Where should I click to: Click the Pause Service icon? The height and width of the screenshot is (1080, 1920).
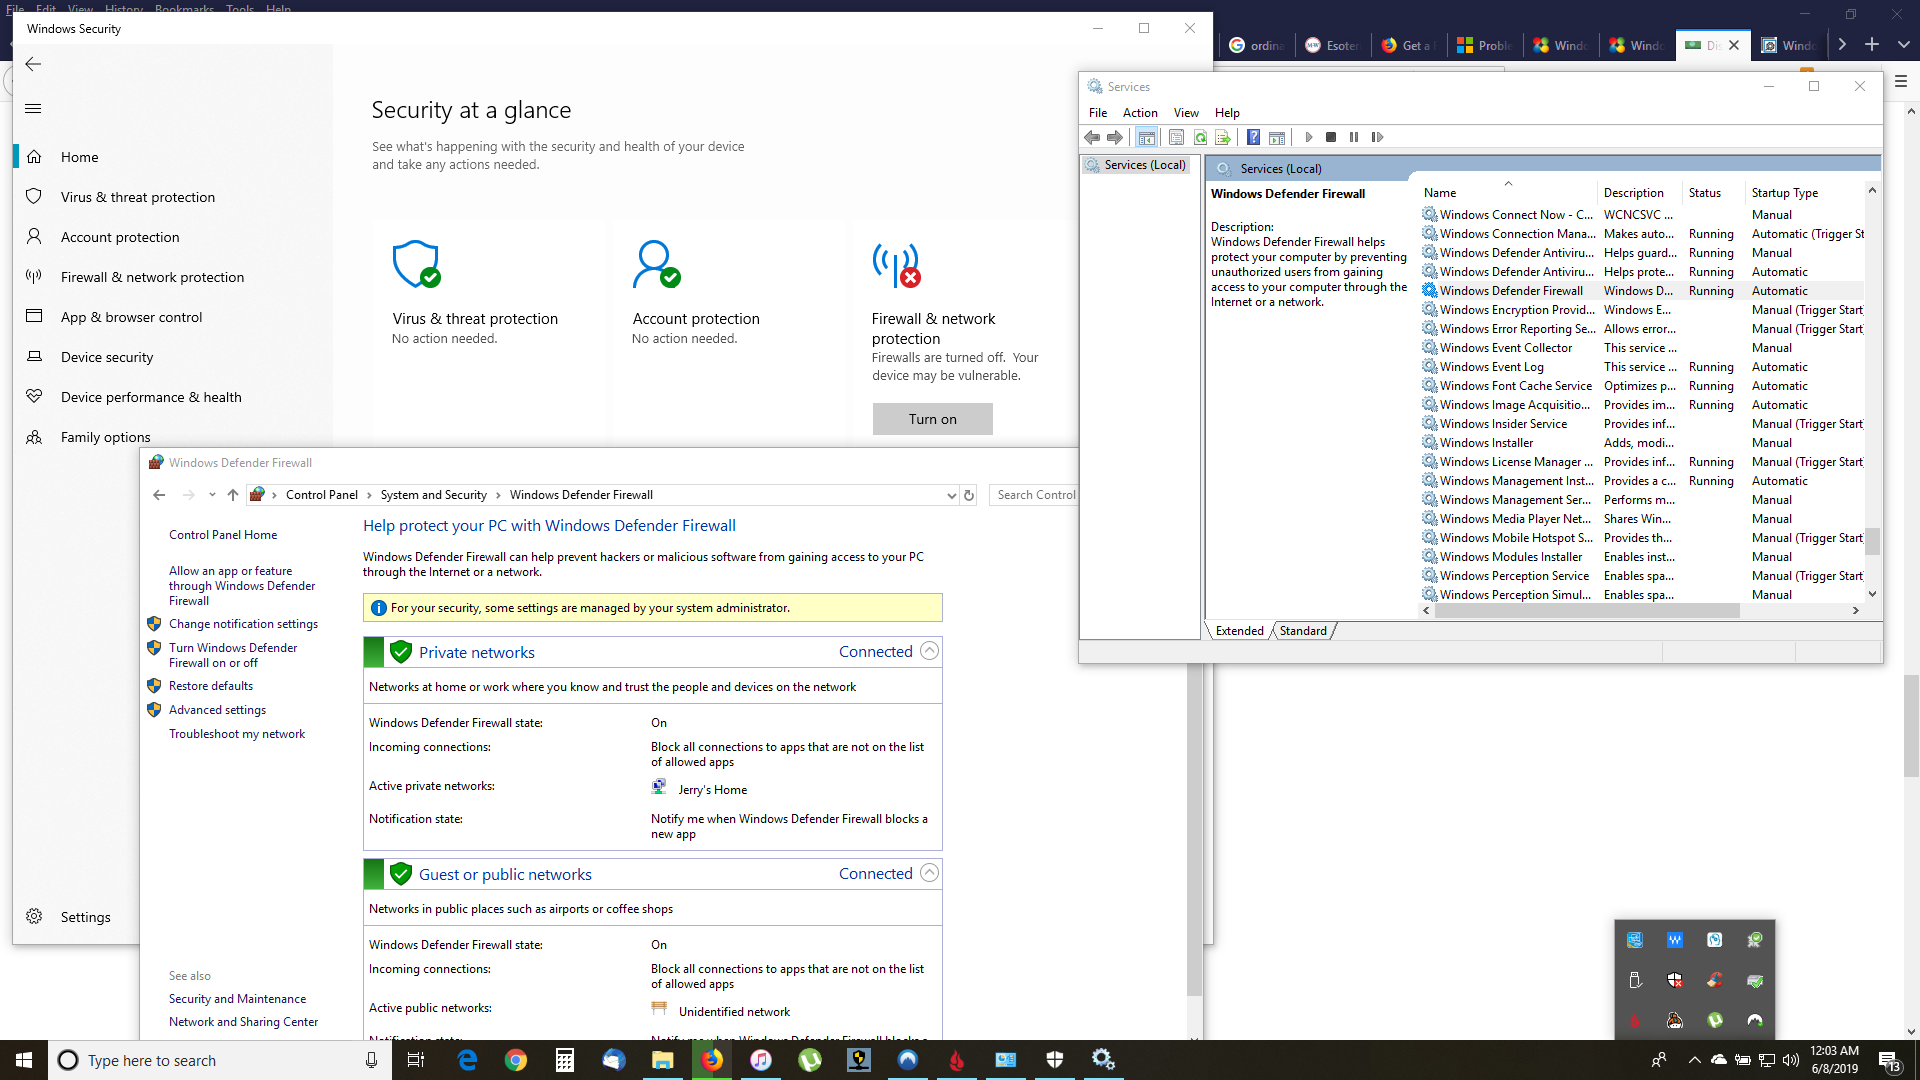pyautogui.click(x=1354, y=137)
